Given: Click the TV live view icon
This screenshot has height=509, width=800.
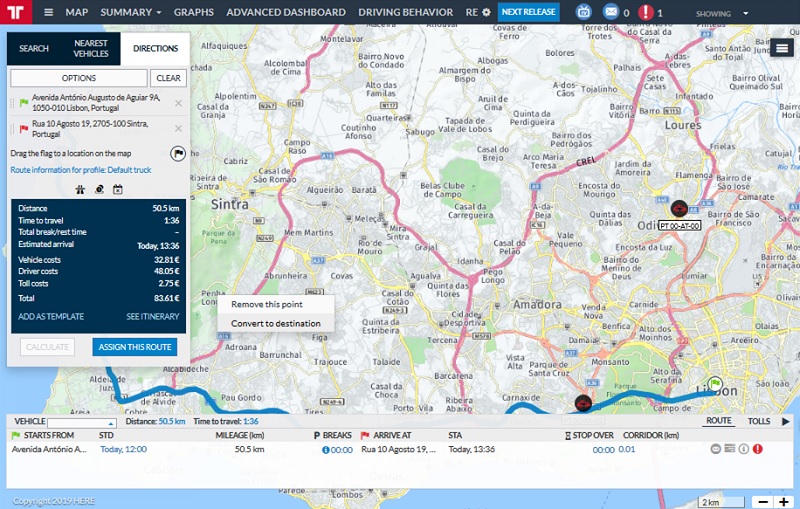Looking at the screenshot, I should (x=584, y=13).
